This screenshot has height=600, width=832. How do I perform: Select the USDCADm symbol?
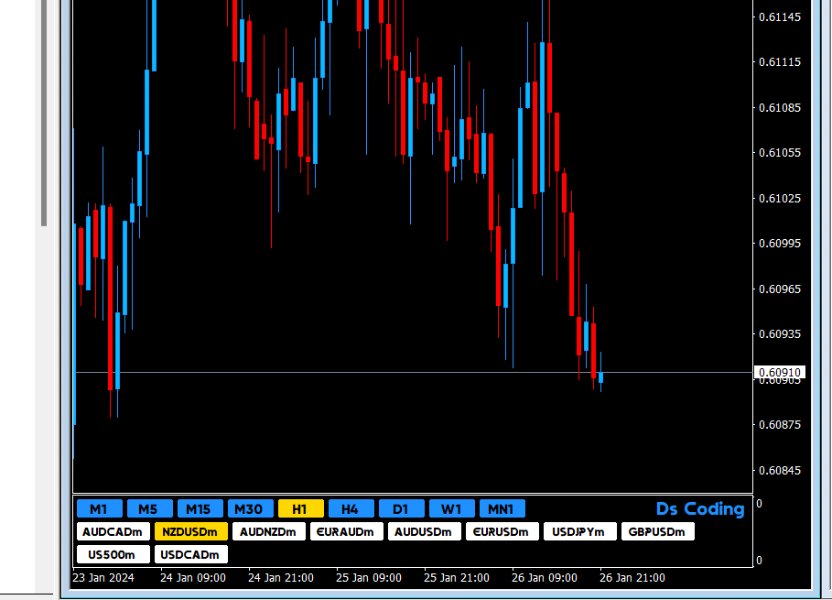click(x=191, y=554)
